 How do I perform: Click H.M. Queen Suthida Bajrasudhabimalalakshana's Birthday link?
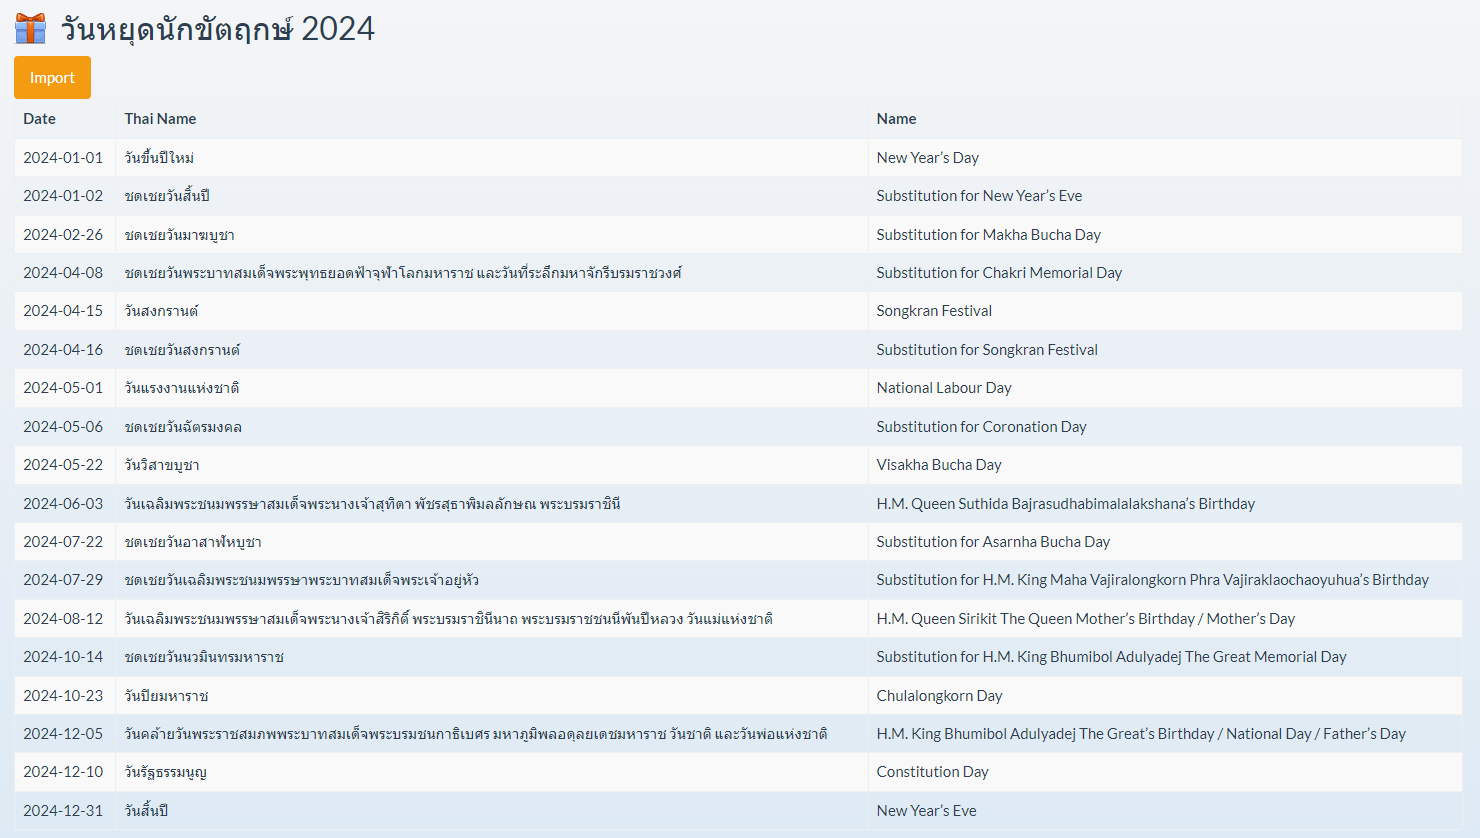pos(1064,503)
